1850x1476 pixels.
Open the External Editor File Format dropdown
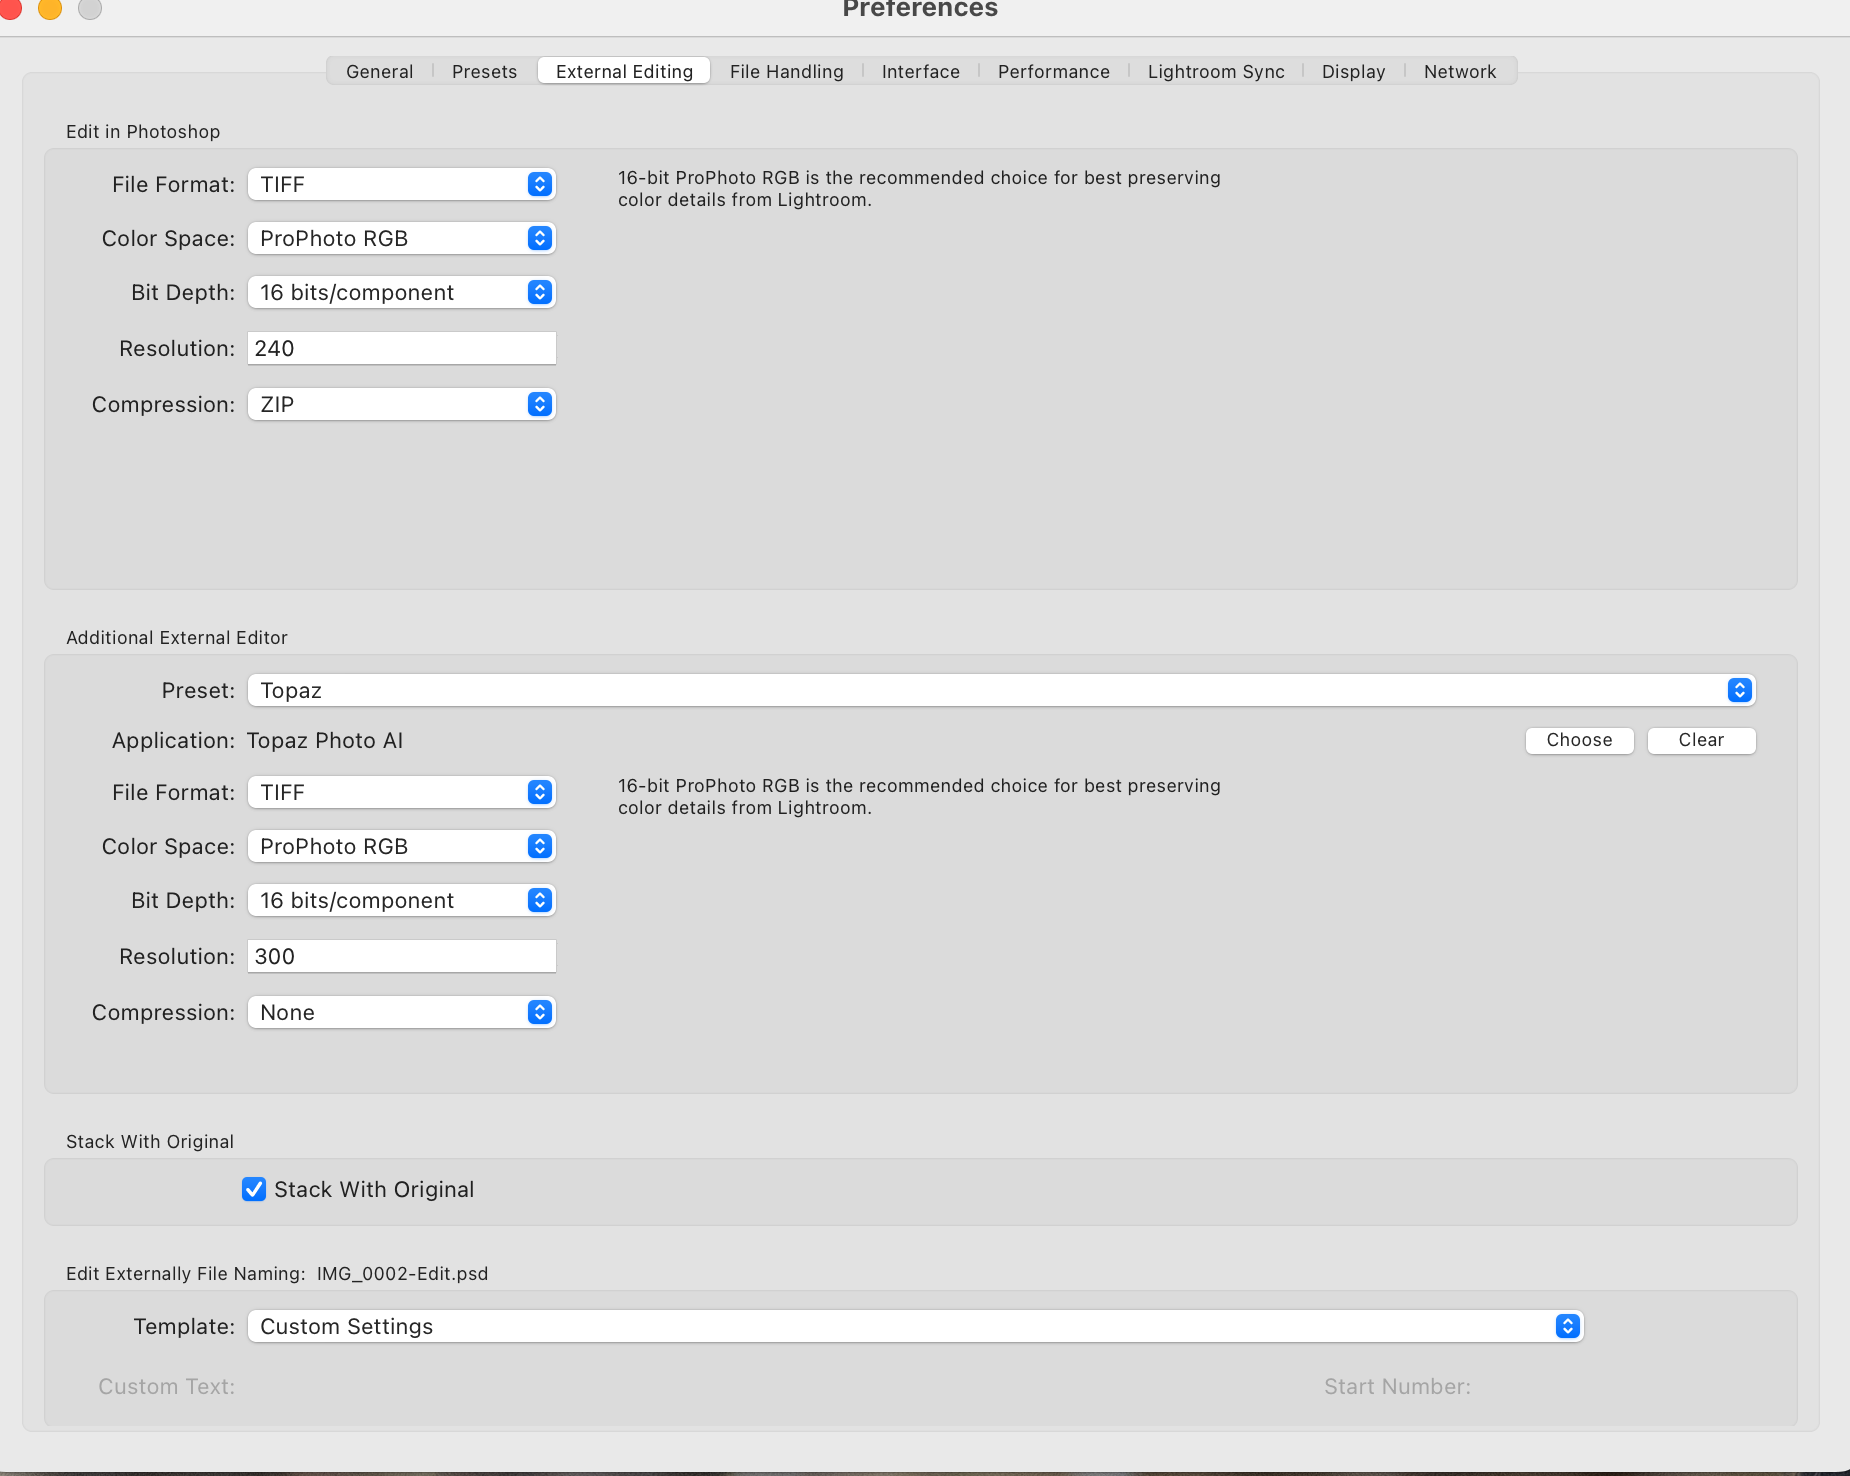click(x=400, y=792)
